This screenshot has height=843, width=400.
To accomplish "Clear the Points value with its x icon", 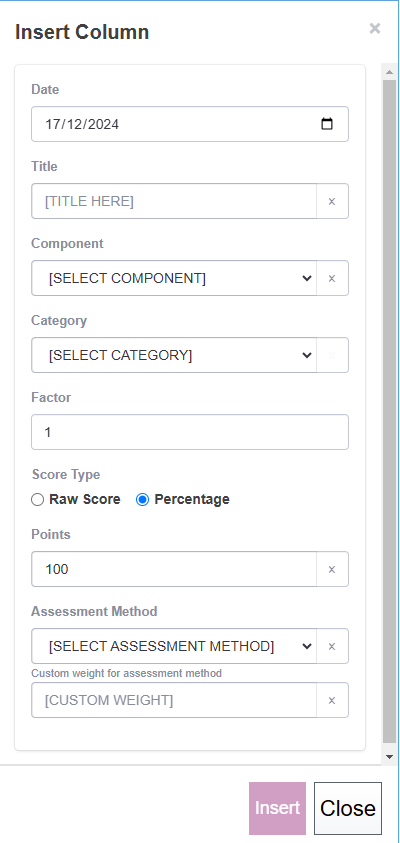I will click(x=332, y=569).
